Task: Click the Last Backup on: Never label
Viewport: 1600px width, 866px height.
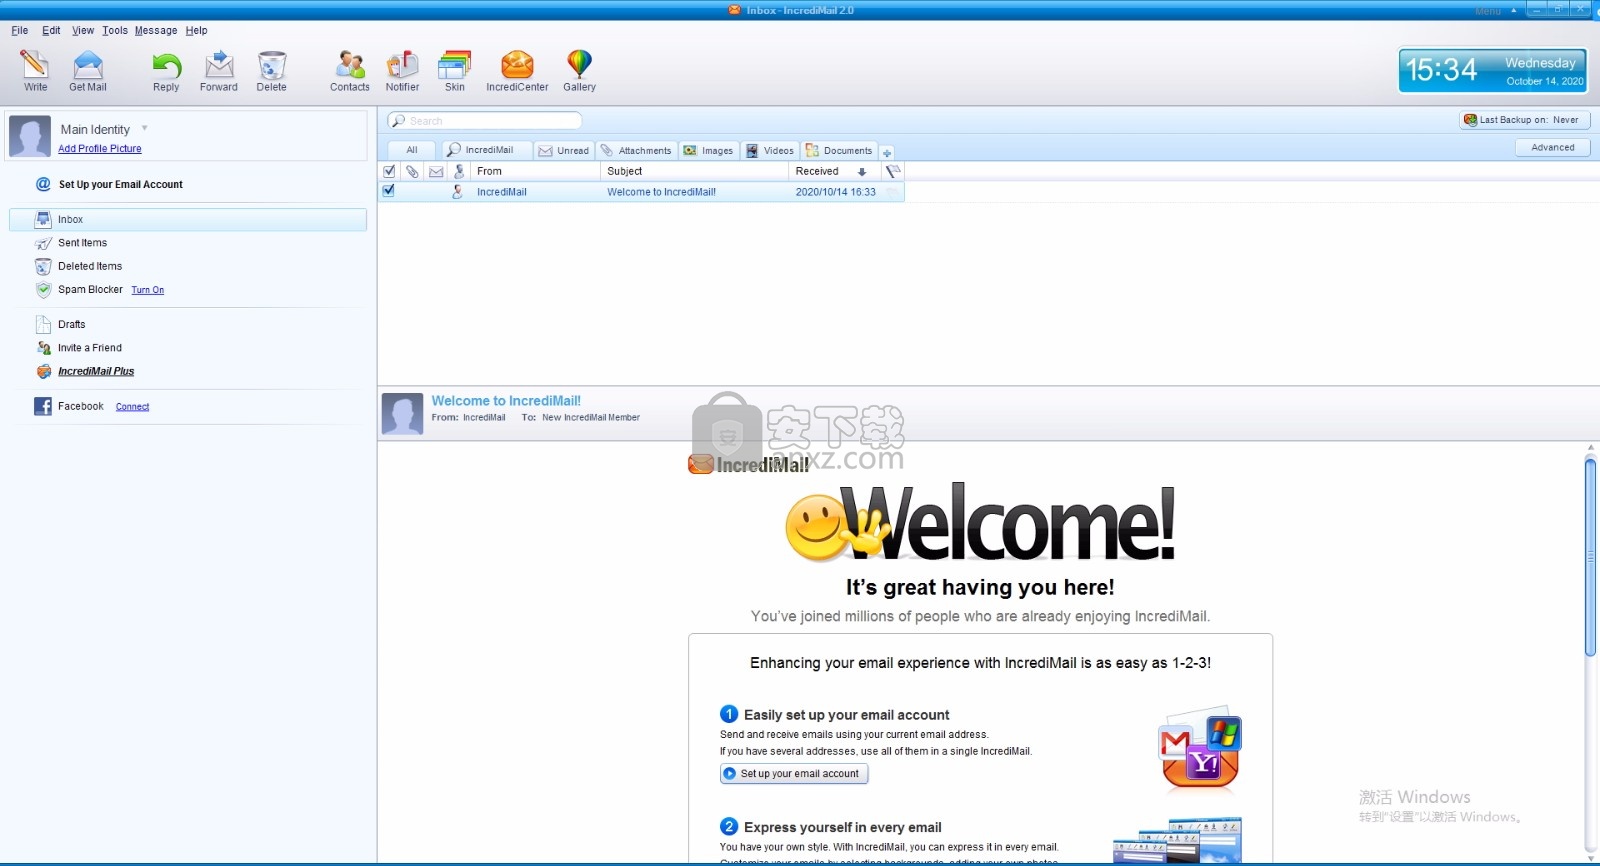Action: point(1529,120)
